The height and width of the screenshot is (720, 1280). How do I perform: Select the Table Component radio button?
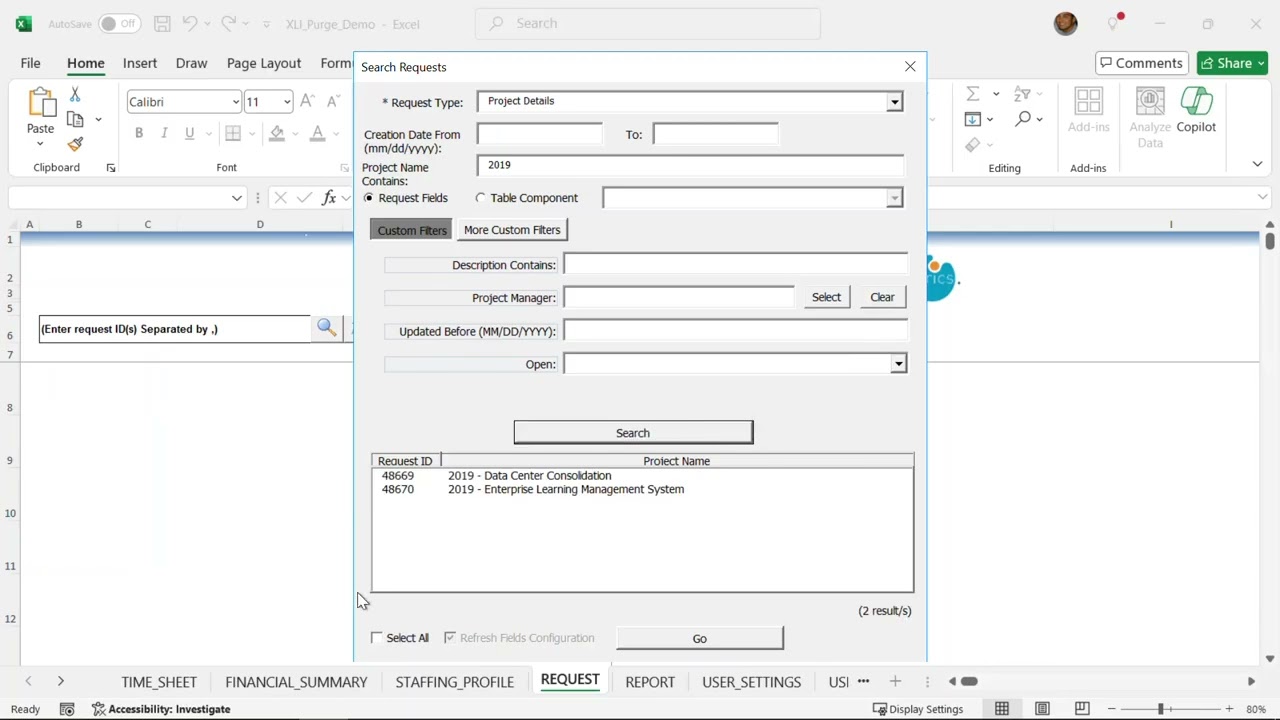(481, 198)
